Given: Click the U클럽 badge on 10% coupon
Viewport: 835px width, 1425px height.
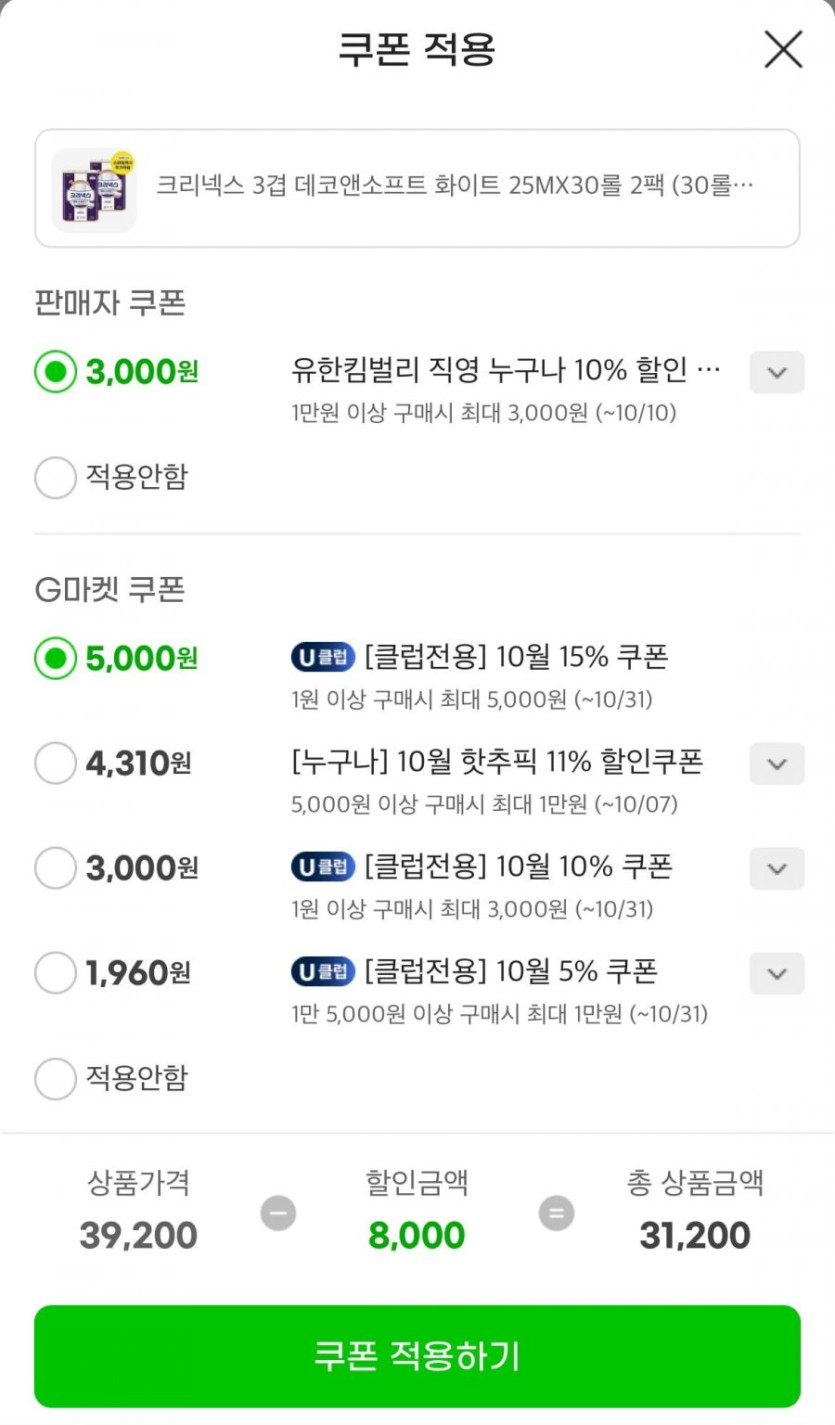Looking at the screenshot, I should tap(323, 866).
